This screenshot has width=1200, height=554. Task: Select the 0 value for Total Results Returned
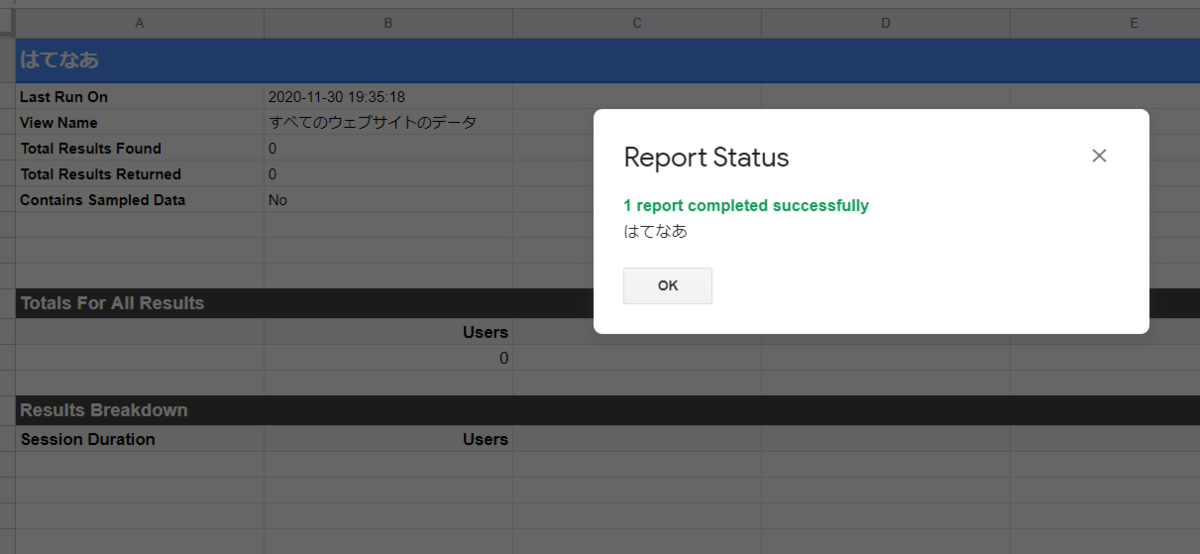(388, 174)
